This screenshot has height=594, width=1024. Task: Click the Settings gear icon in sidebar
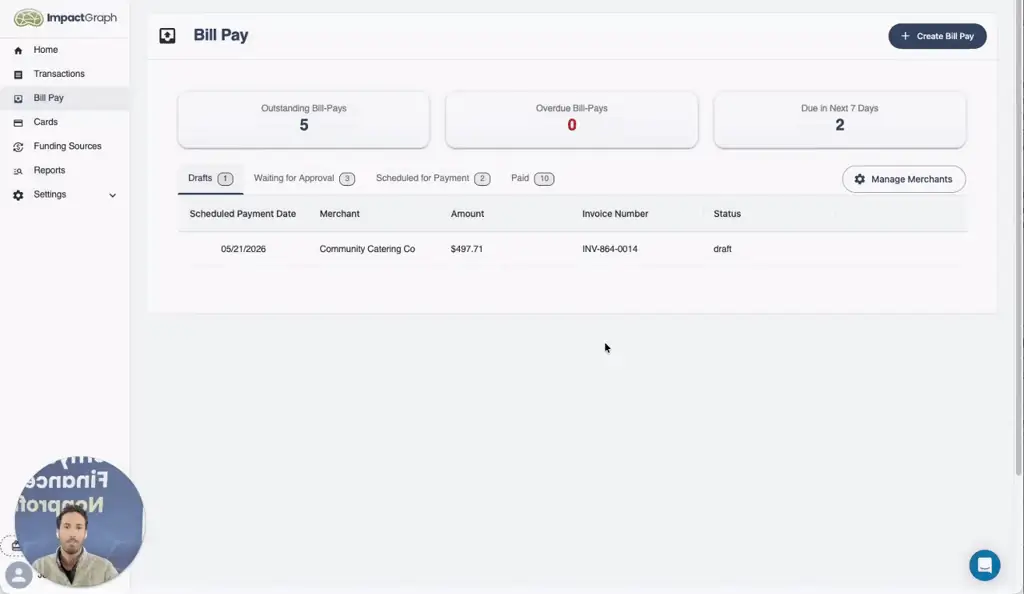click(18, 195)
